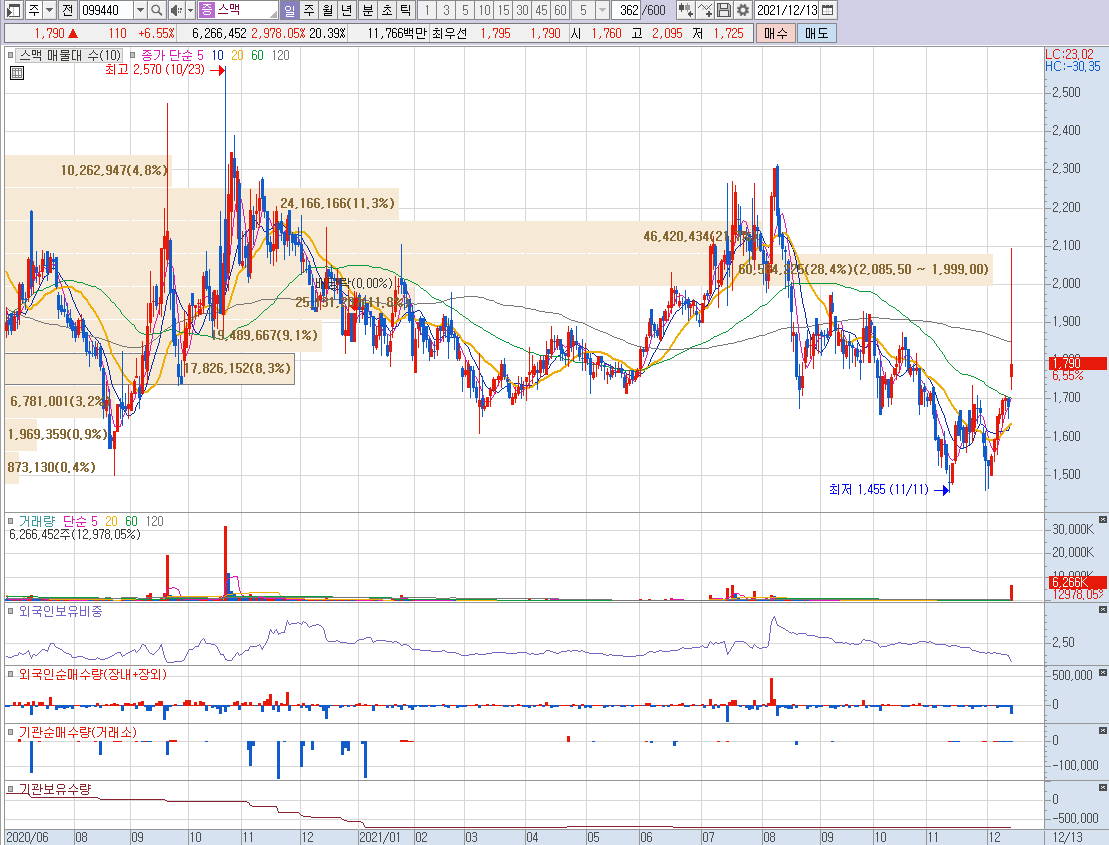Select the 월 monthly chart period
The width and height of the screenshot is (1109, 845).
(x=327, y=10)
